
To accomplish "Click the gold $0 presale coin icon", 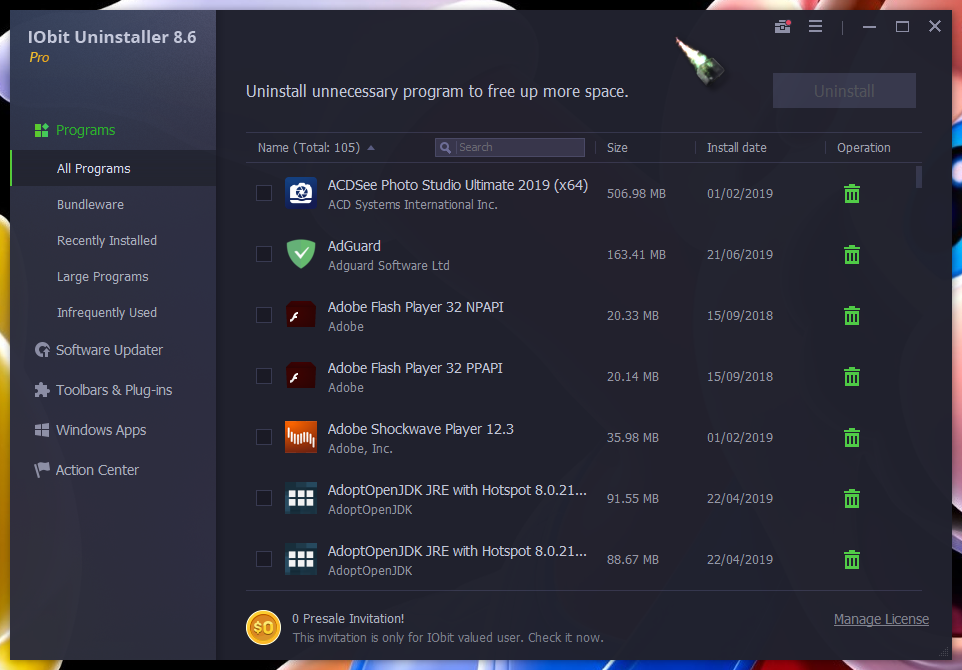I will point(263,628).
